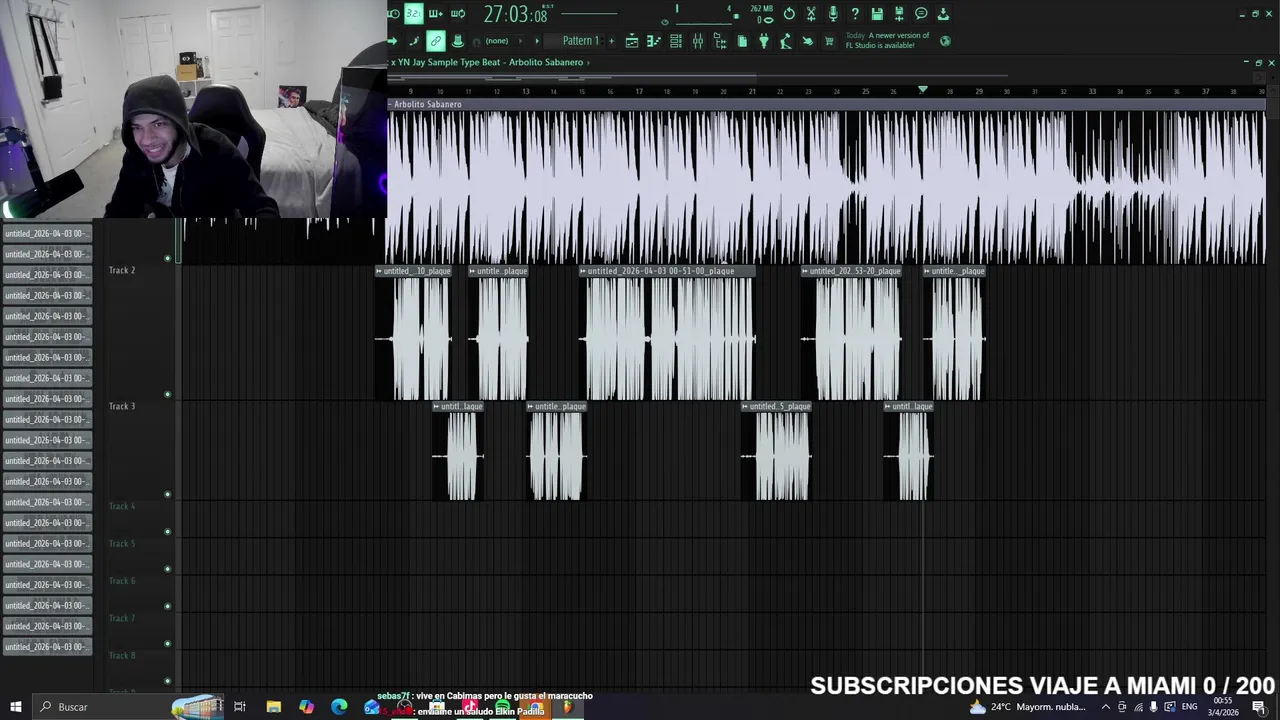1280x720 pixels.
Task: Open the 24°C weather widget
Action: [x=1027, y=707]
